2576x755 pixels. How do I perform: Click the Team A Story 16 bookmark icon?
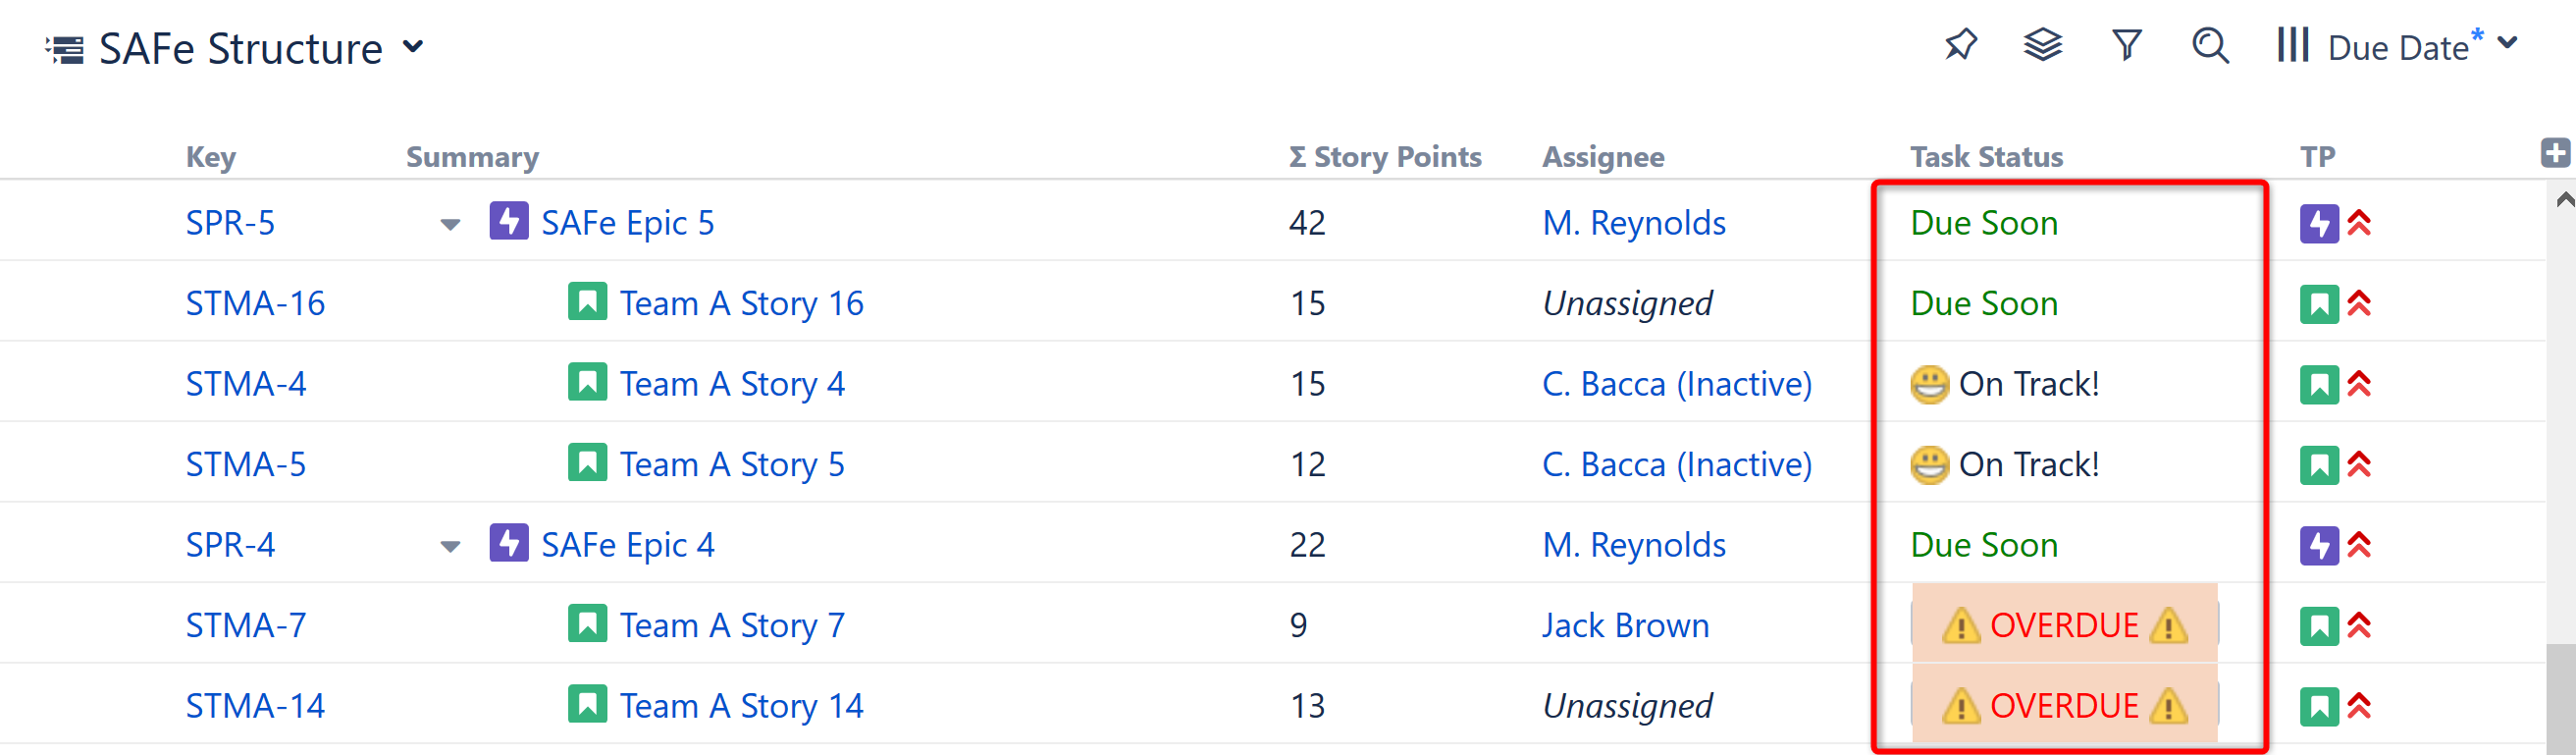click(x=587, y=302)
